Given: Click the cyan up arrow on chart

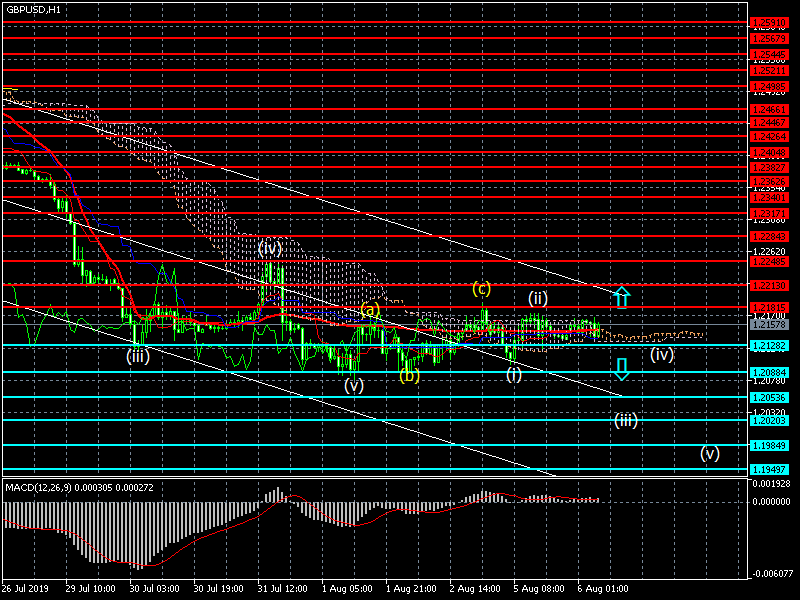Looking at the screenshot, I should (621, 296).
